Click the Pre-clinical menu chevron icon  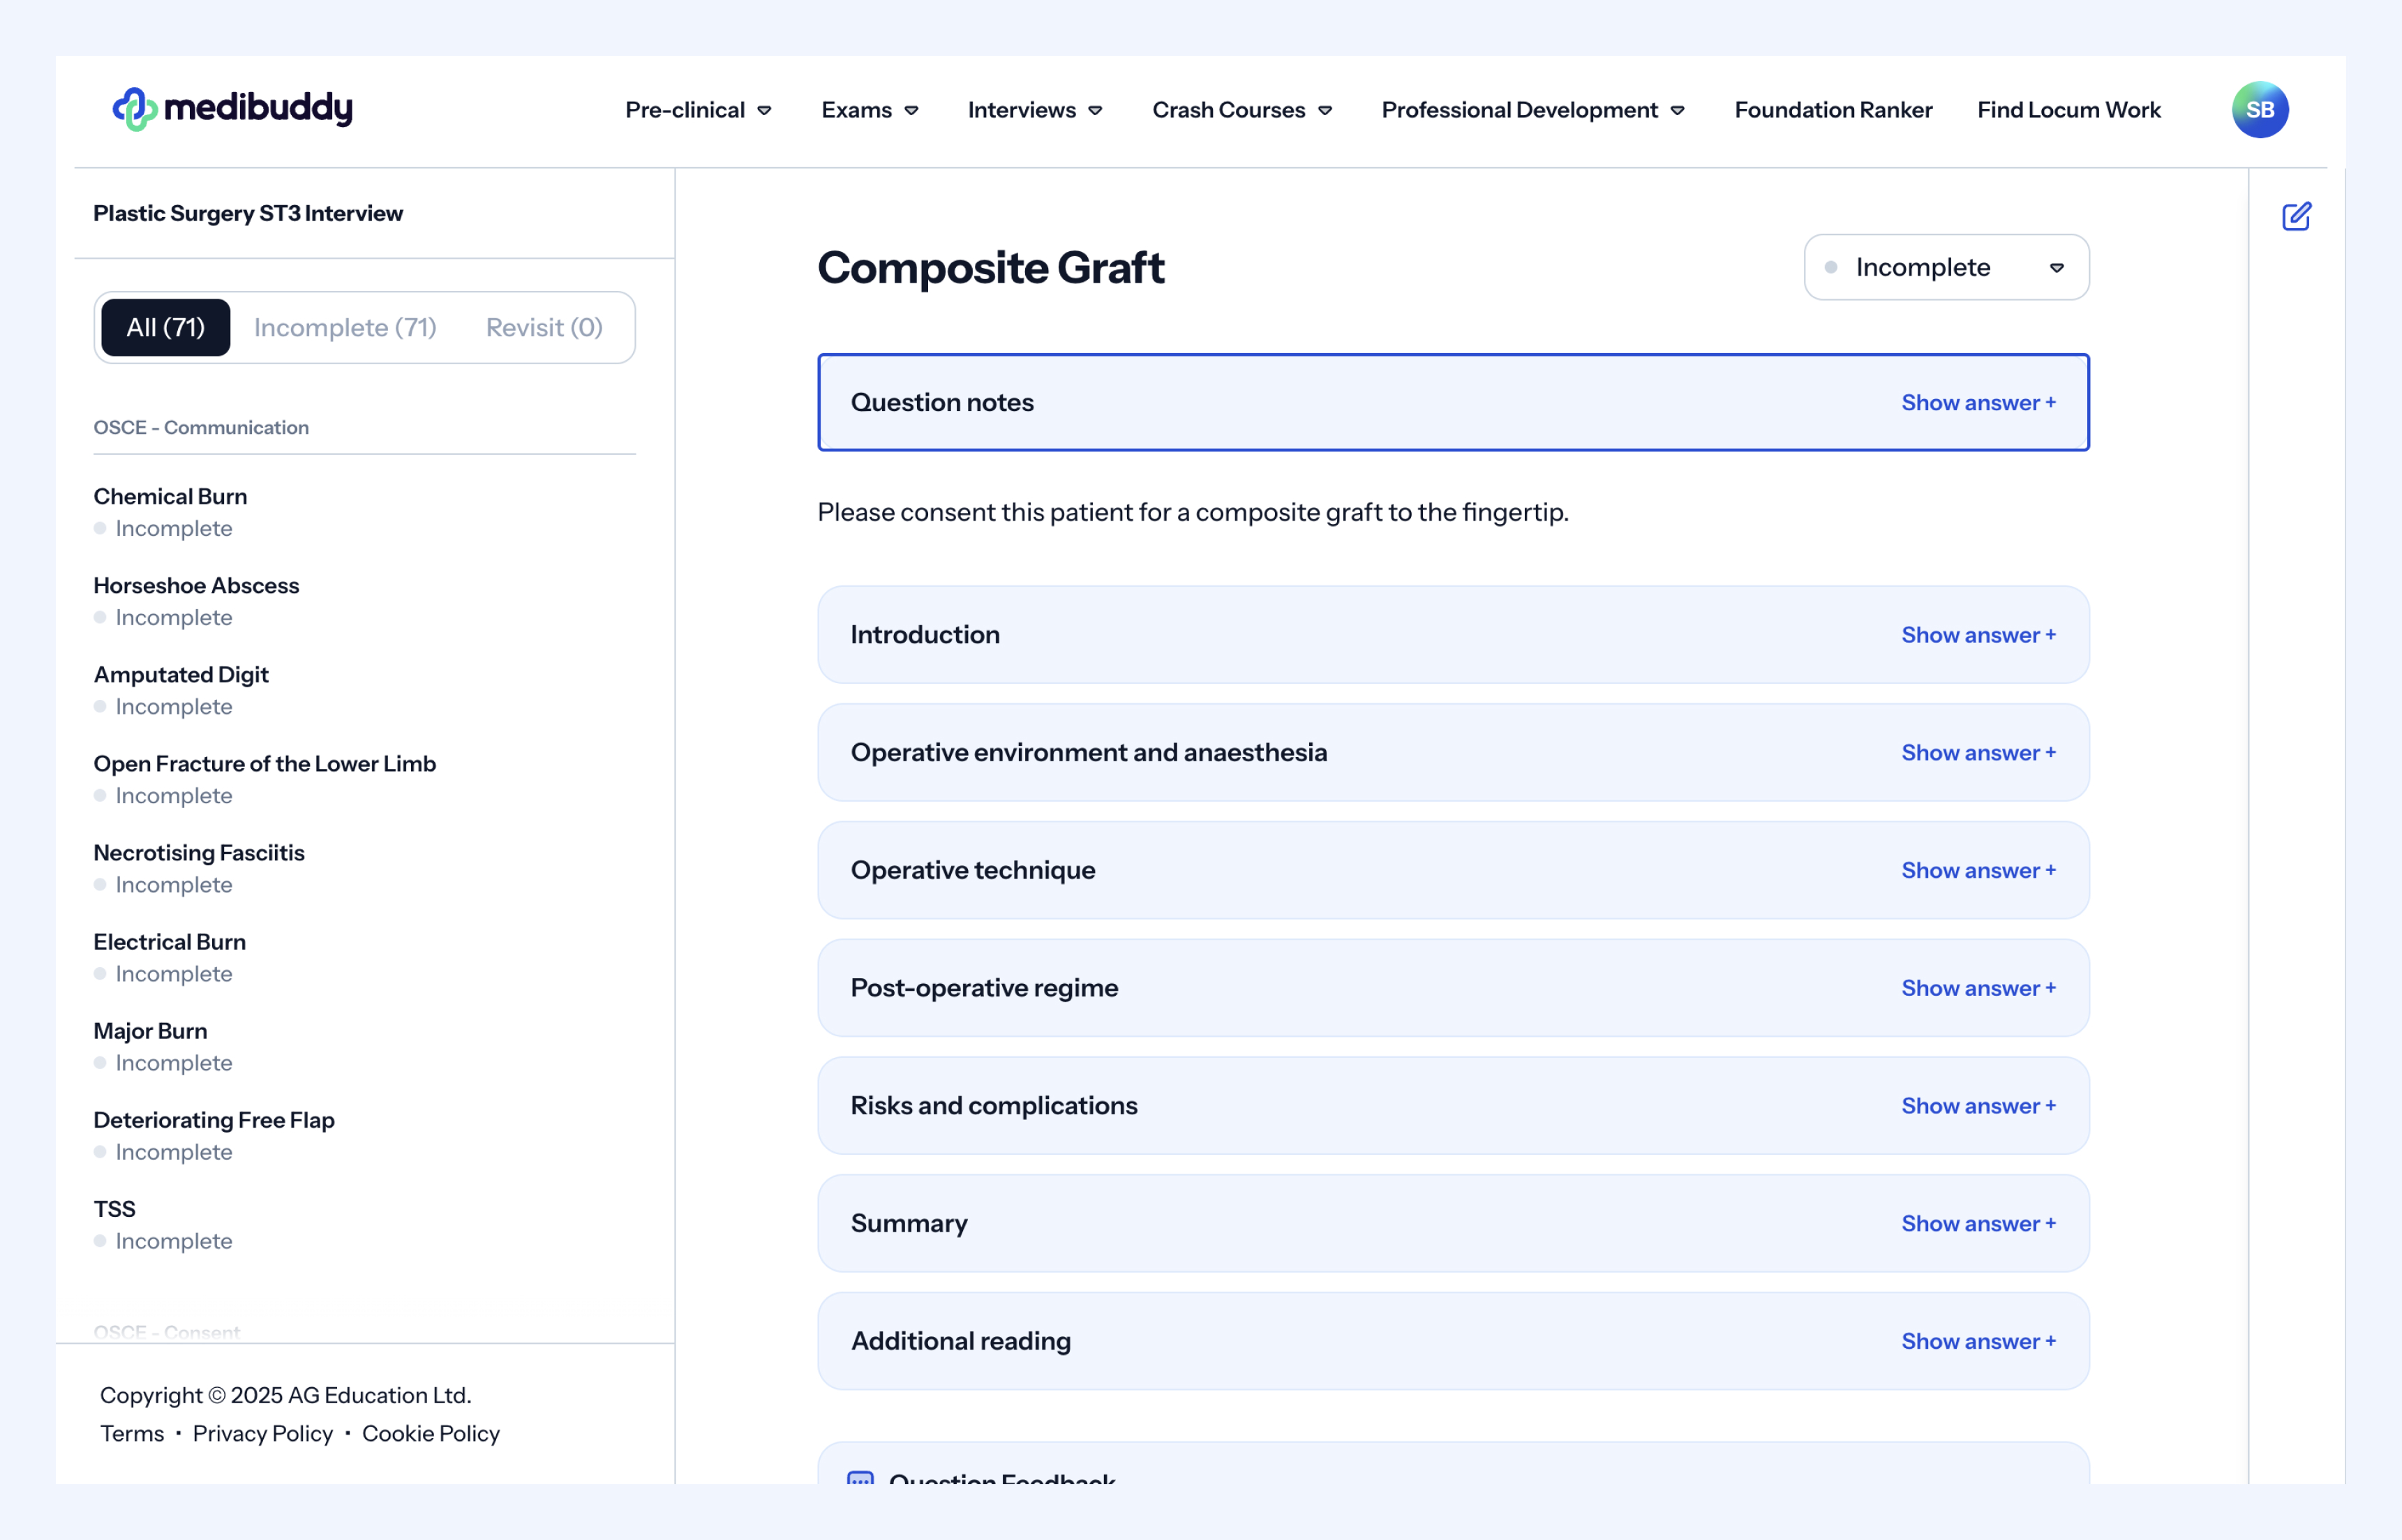click(x=764, y=111)
